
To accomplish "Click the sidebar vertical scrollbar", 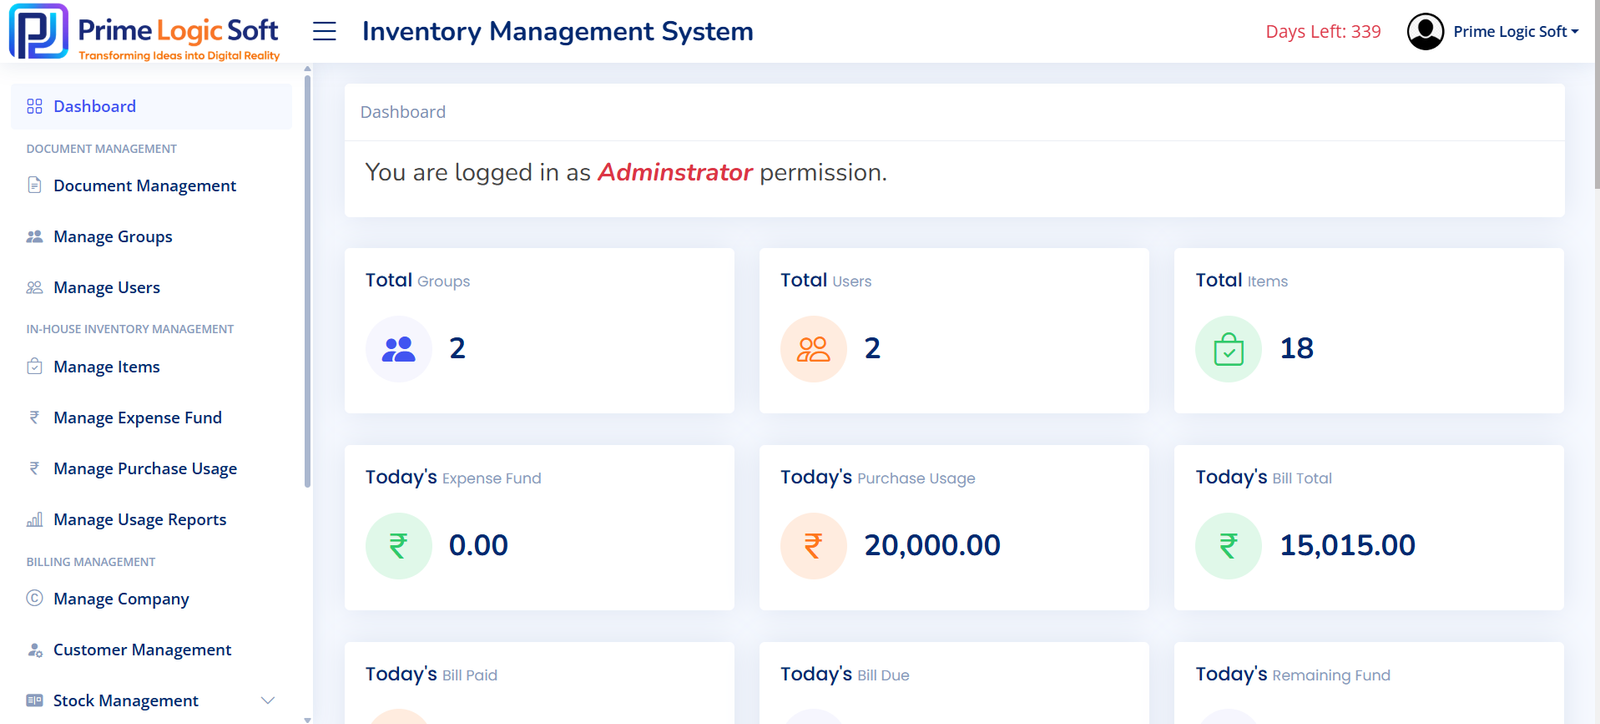I will coord(307,282).
